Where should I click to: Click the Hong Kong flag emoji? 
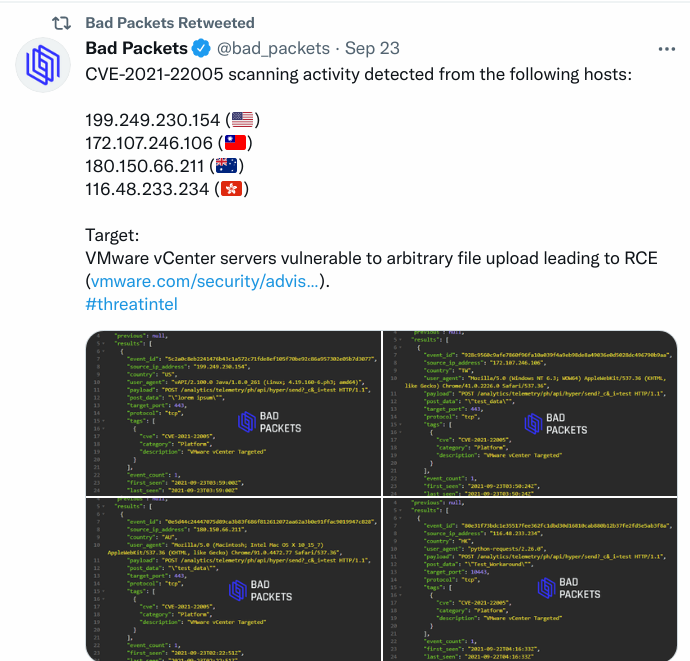click(x=231, y=189)
